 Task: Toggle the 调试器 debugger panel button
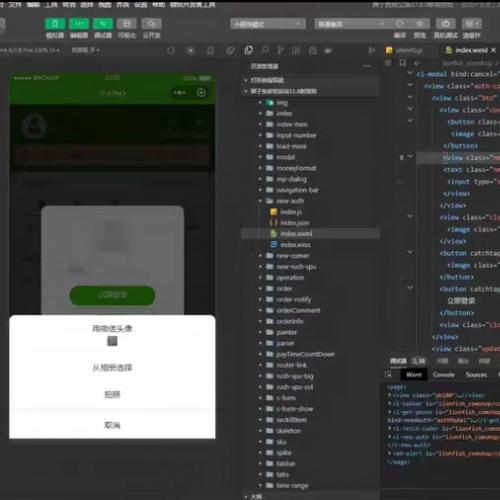[x=103, y=24]
